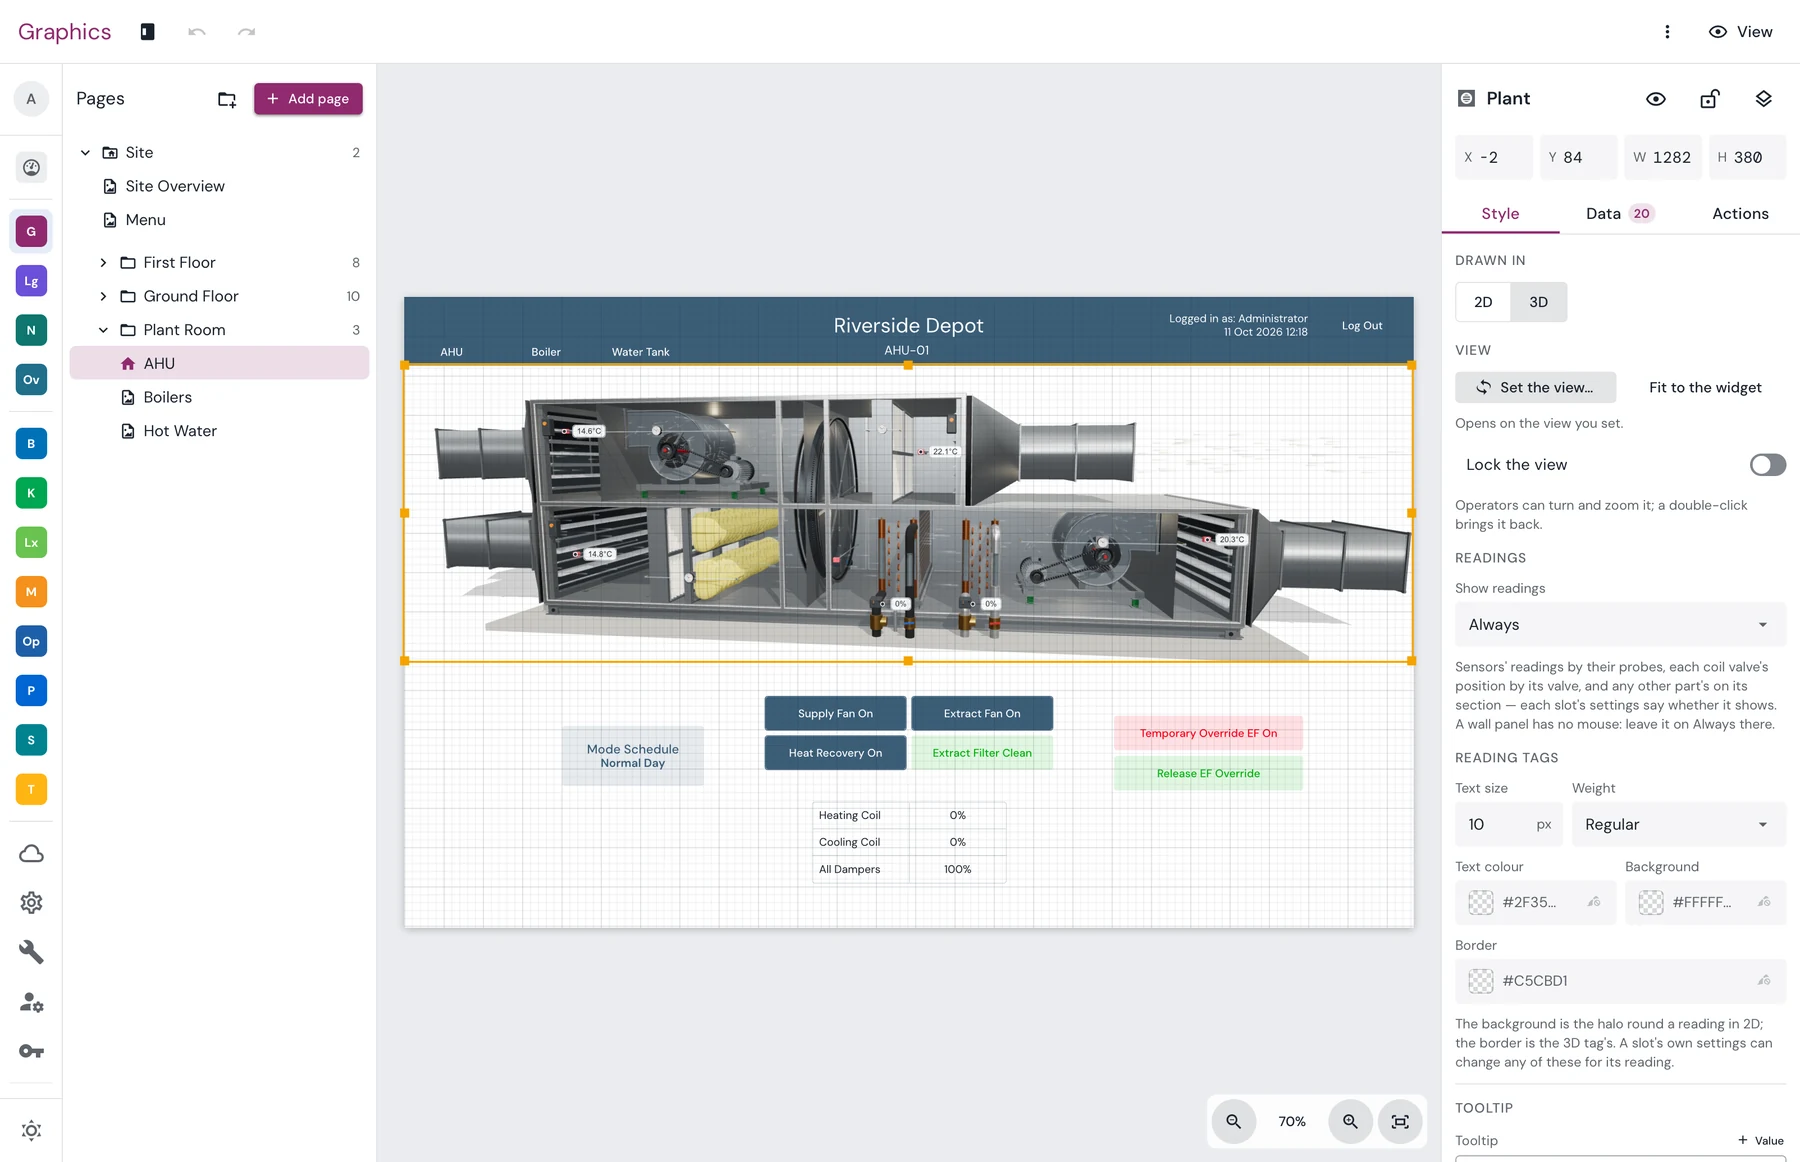Click the W width field
Screen dimensions: 1800x1162
1662,158
